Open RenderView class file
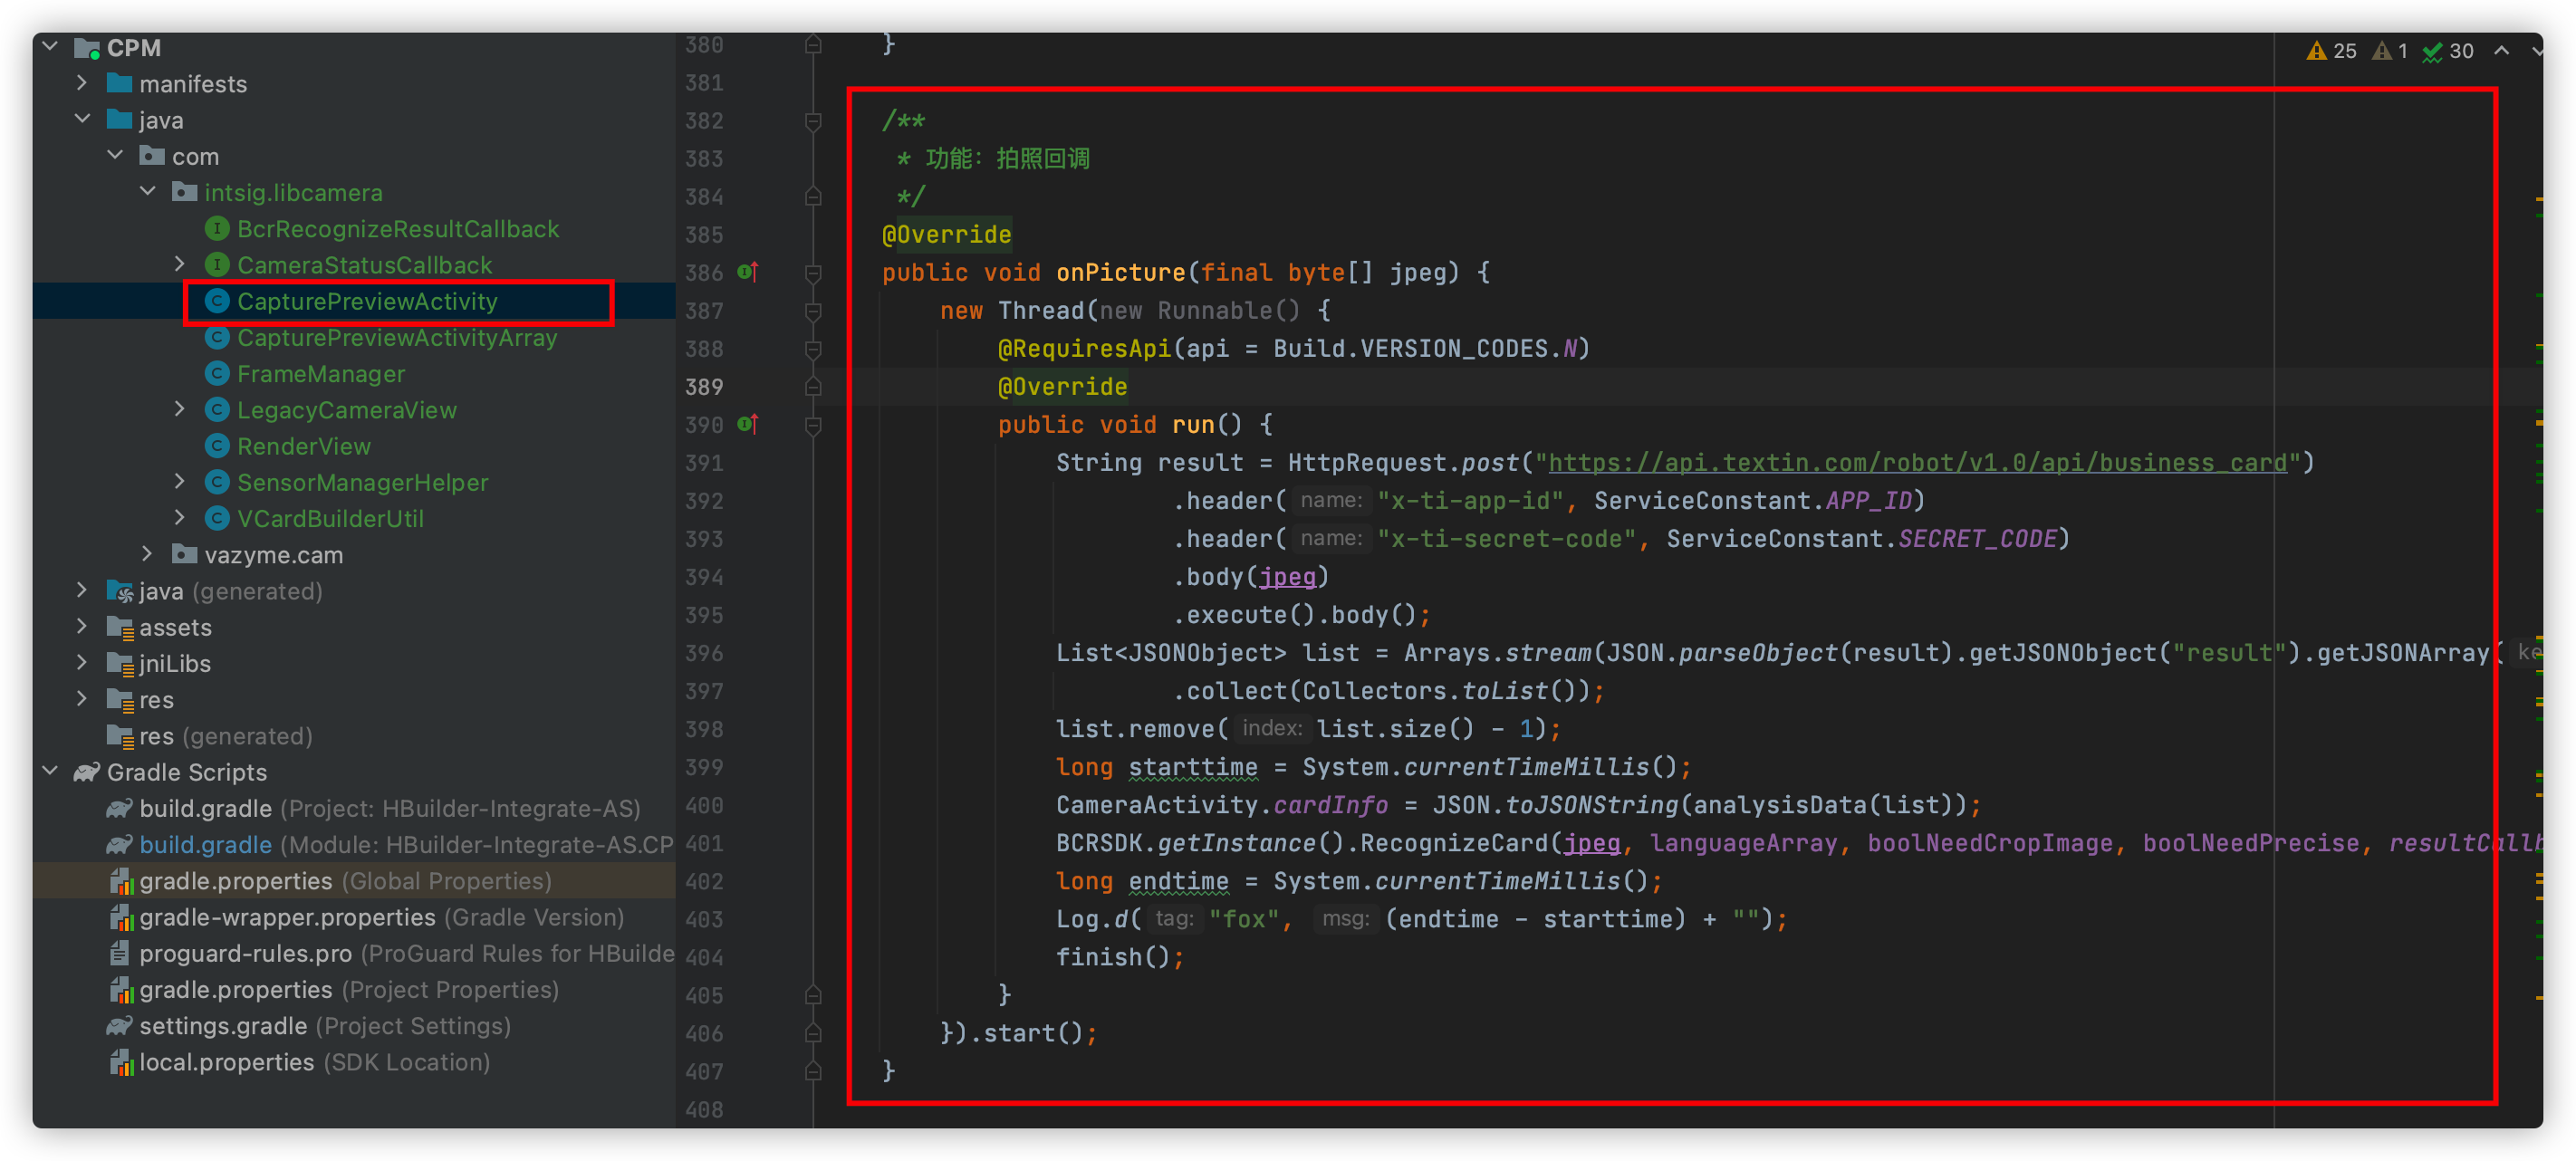This screenshot has height=1161, width=2576. click(x=304, y=446)
